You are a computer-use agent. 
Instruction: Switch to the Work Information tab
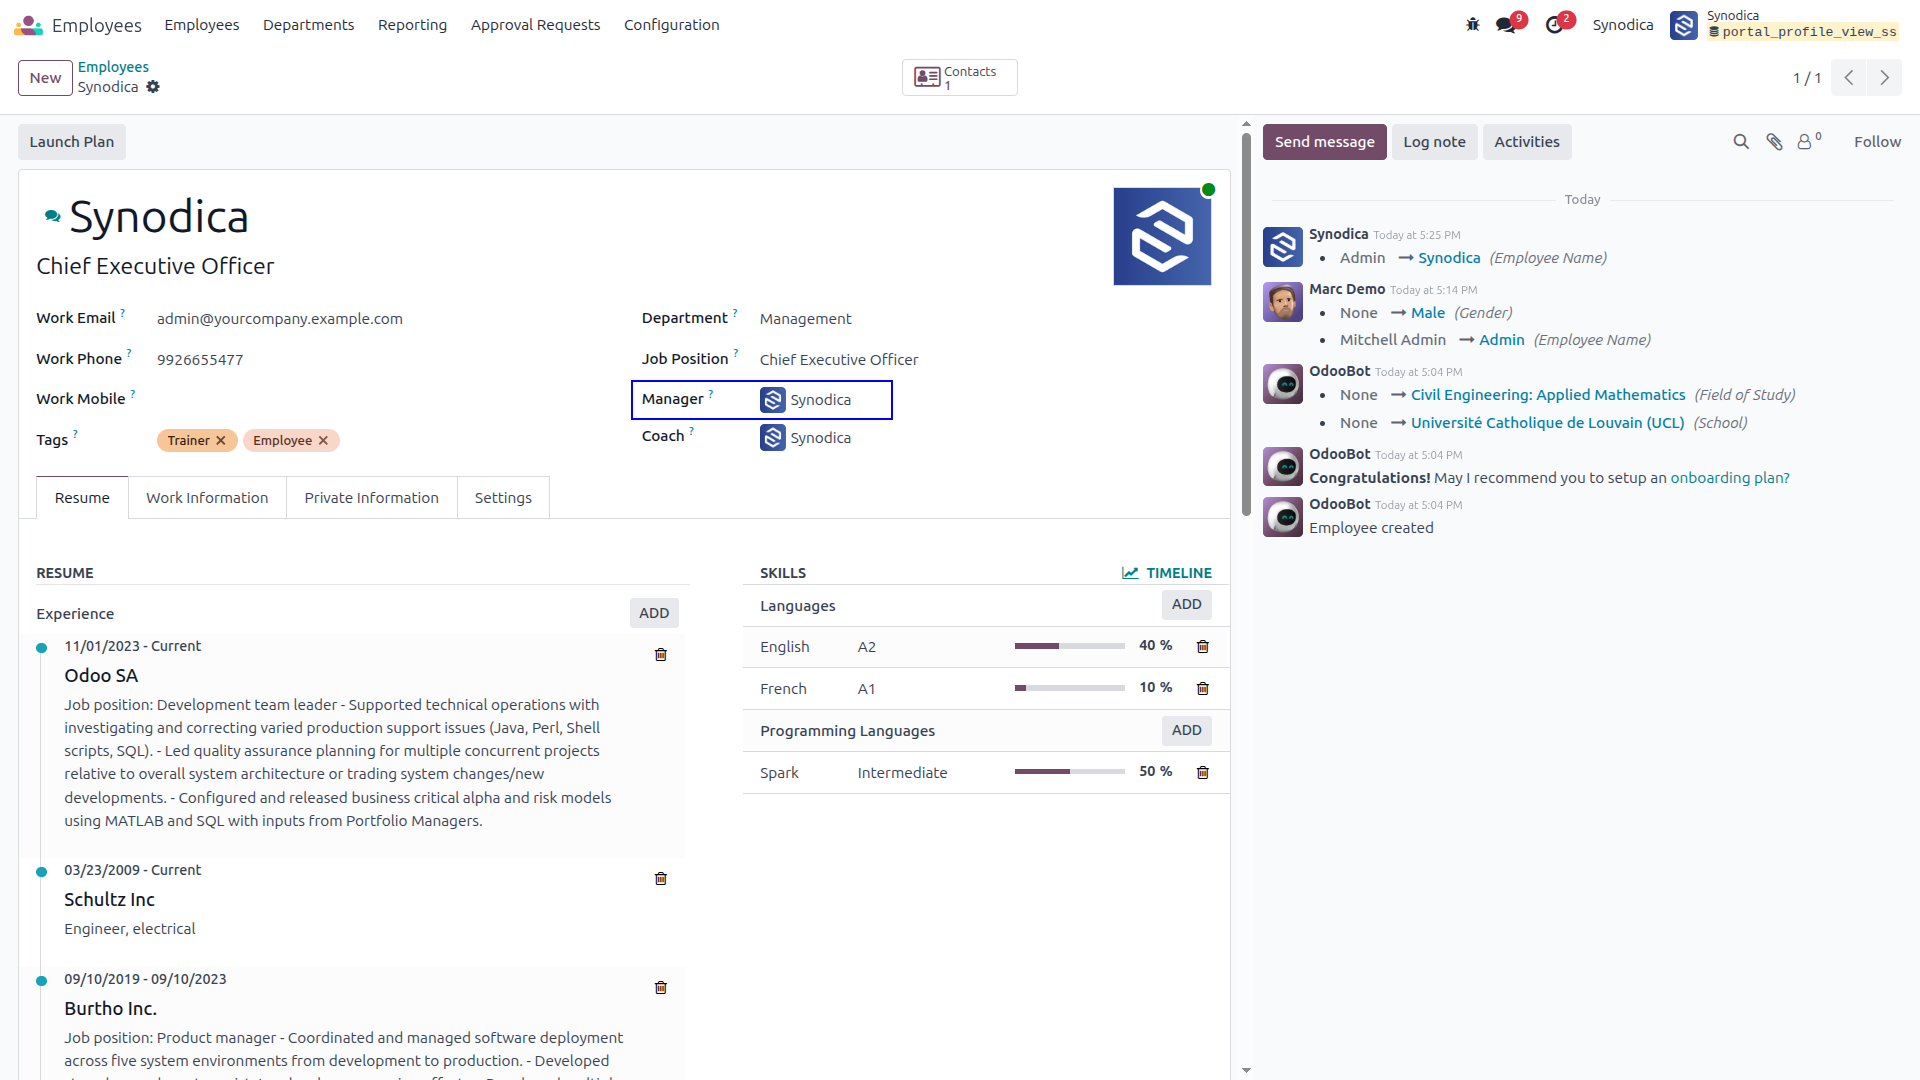pos(207,498)
